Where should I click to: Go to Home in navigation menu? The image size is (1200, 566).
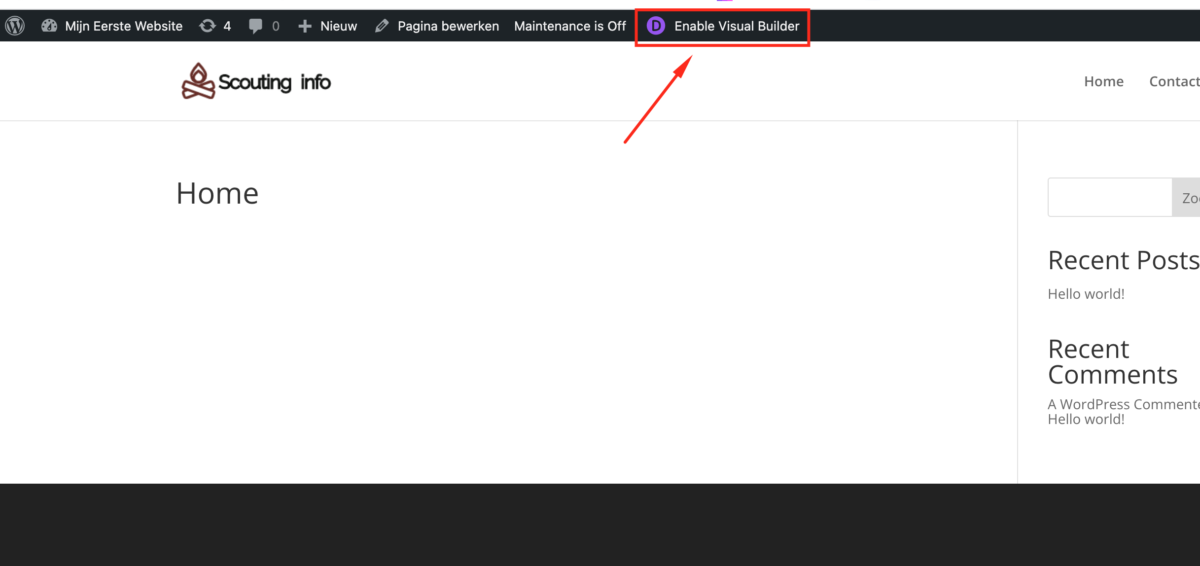(1104, 82)
